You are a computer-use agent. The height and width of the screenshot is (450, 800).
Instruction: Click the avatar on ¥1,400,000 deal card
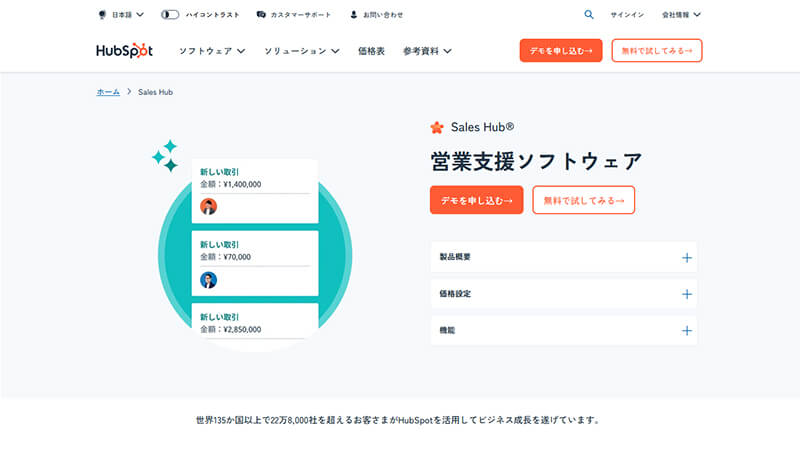click(208, 207)
